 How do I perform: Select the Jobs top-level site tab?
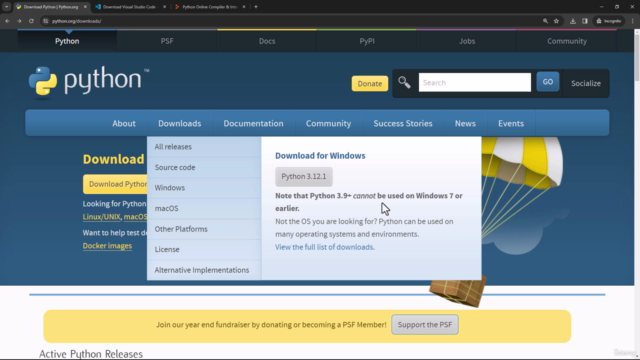(x=467, y=41)
